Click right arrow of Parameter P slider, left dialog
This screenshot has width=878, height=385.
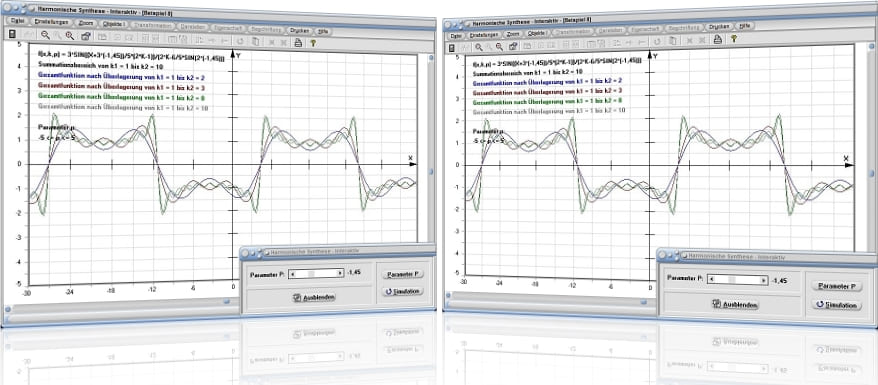tap(340, 273)
